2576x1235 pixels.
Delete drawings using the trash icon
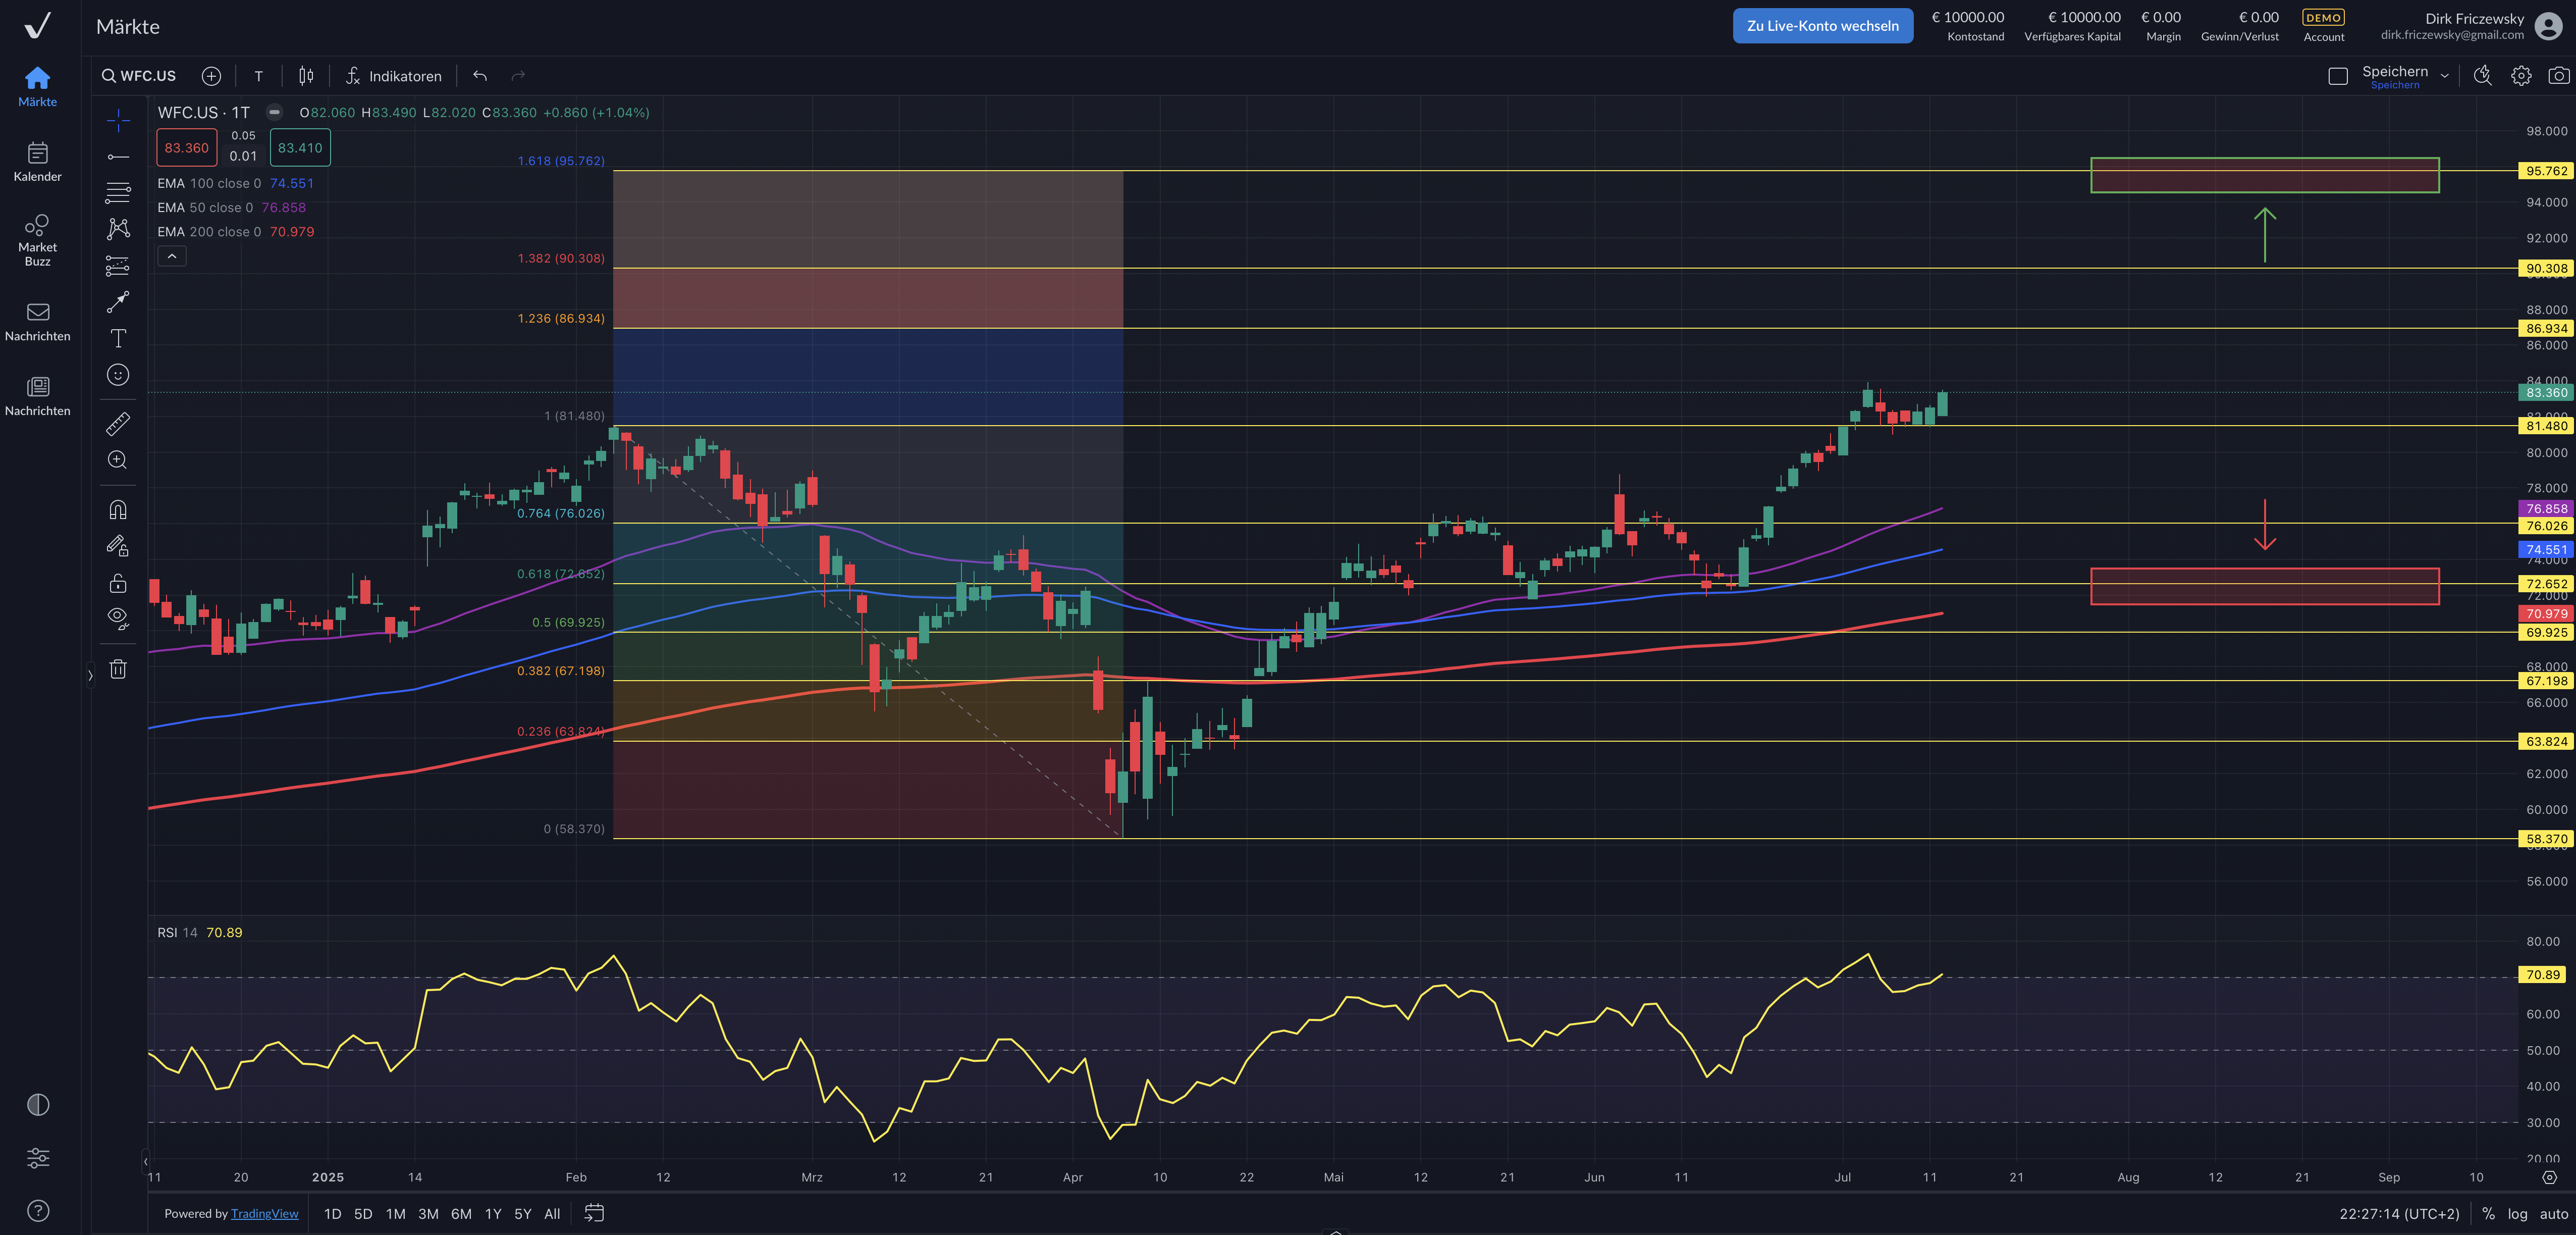click(x=118, y=668)
